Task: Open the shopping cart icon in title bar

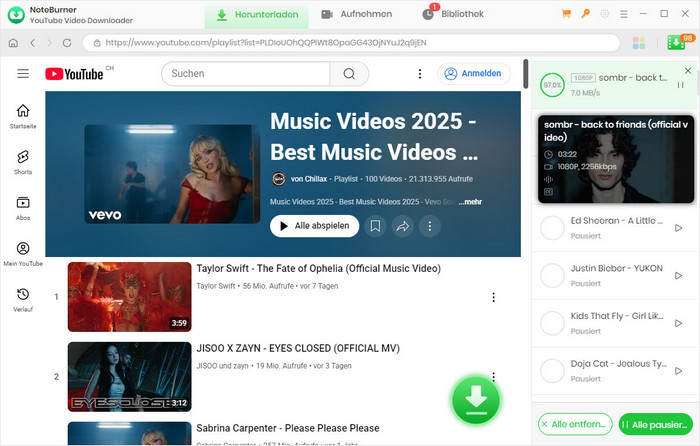Action: [567, 14]
